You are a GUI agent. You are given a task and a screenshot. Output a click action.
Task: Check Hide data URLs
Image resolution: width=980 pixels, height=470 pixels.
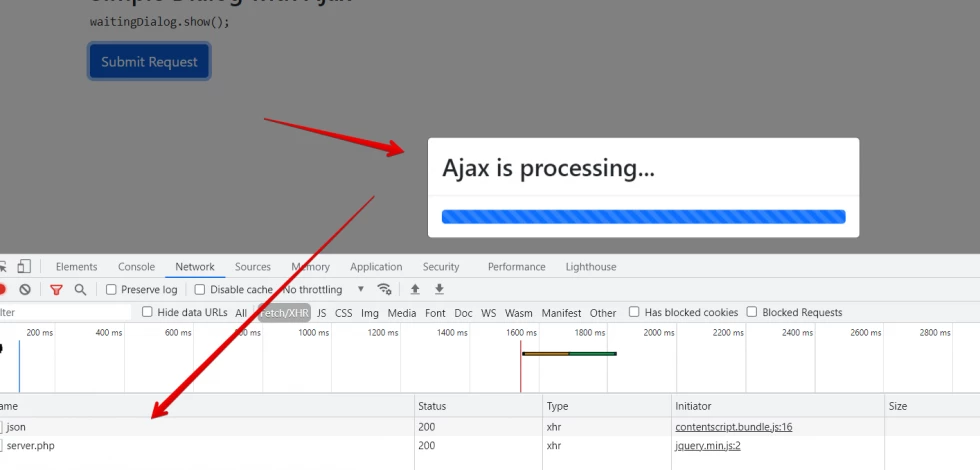tap(147, 312)
